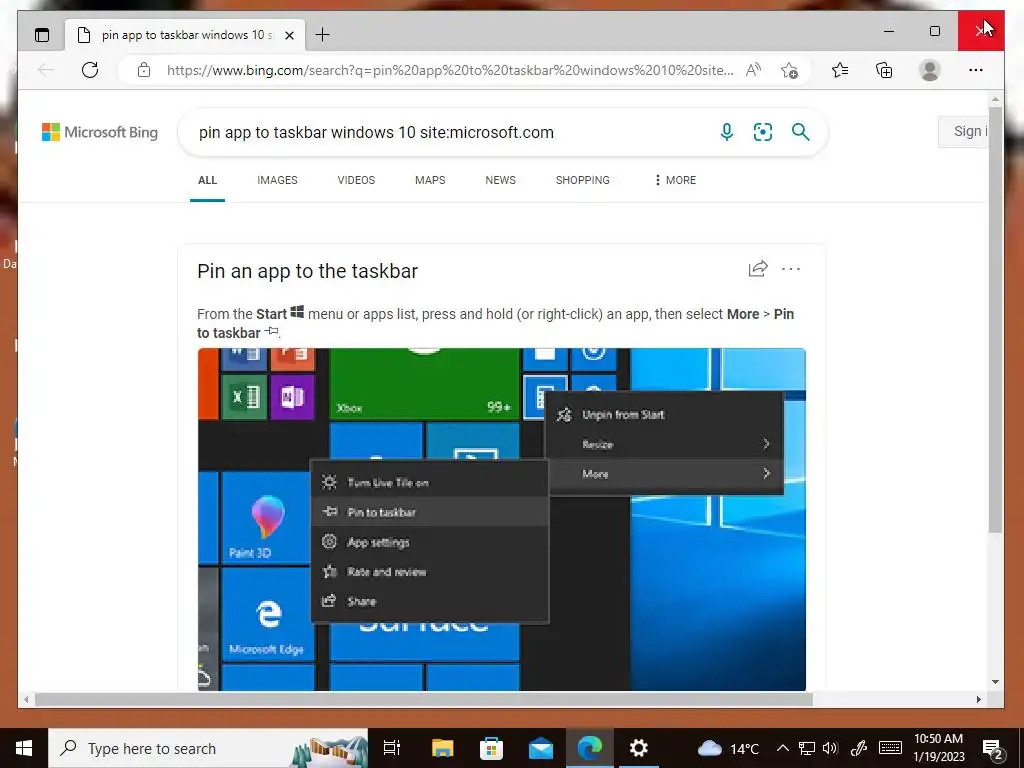Start voice search with the microphone
This screenshot has height=768, width=1024.
click(726, 132)
